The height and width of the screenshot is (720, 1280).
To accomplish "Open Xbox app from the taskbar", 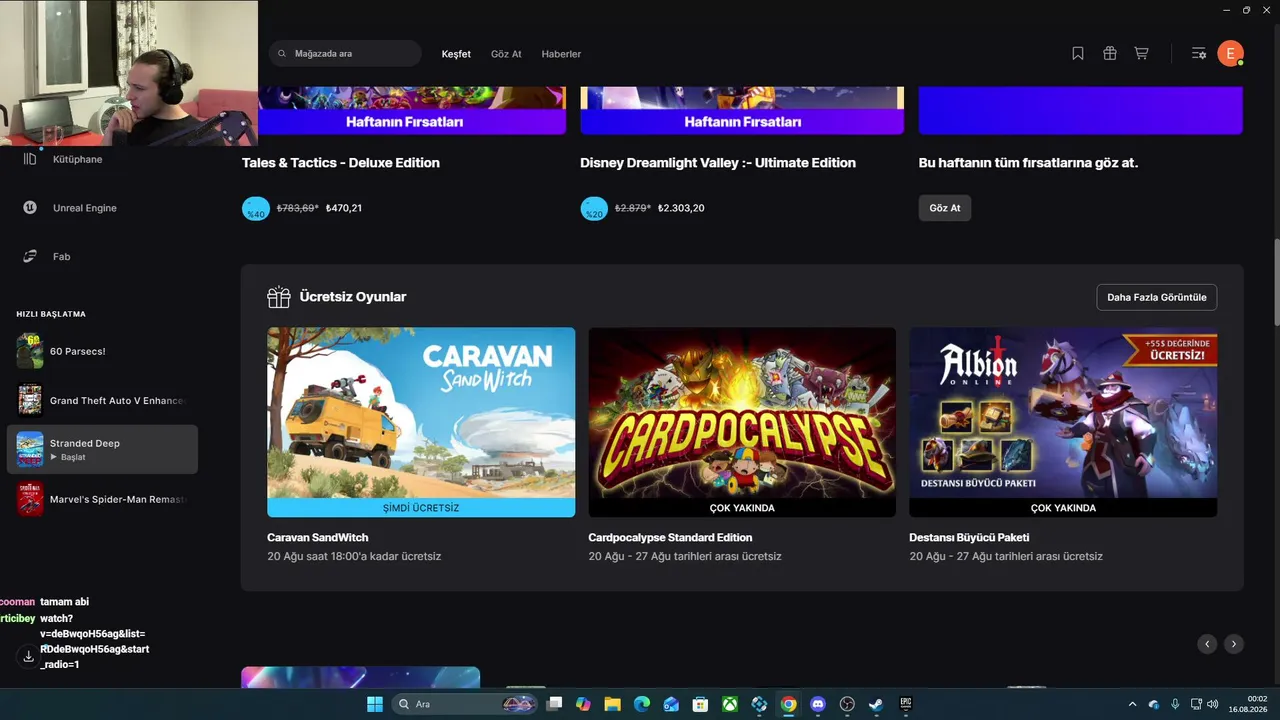I will [x=730, y=704].
